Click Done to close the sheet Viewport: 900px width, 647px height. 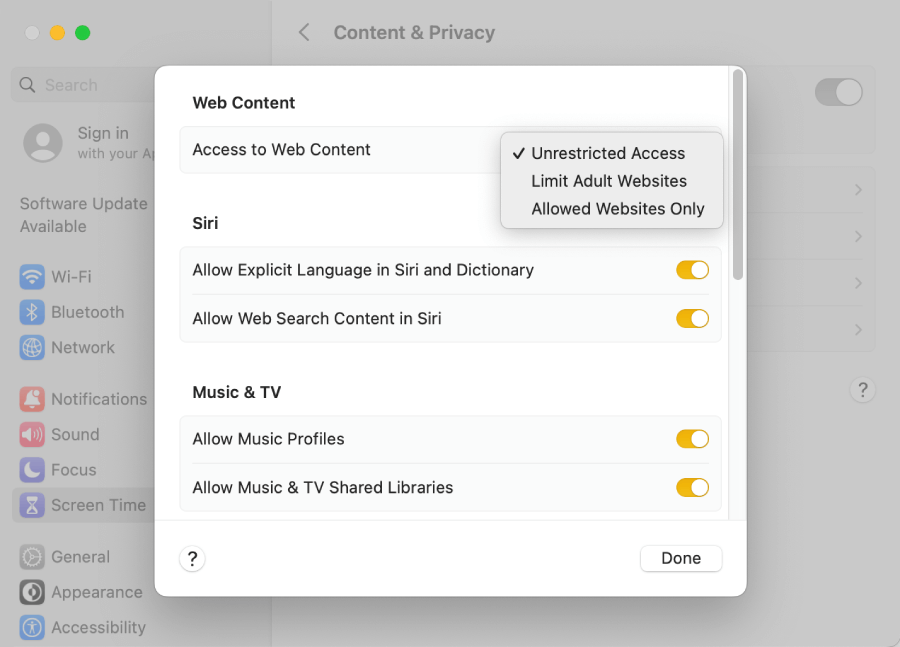(x=681, y=558)
